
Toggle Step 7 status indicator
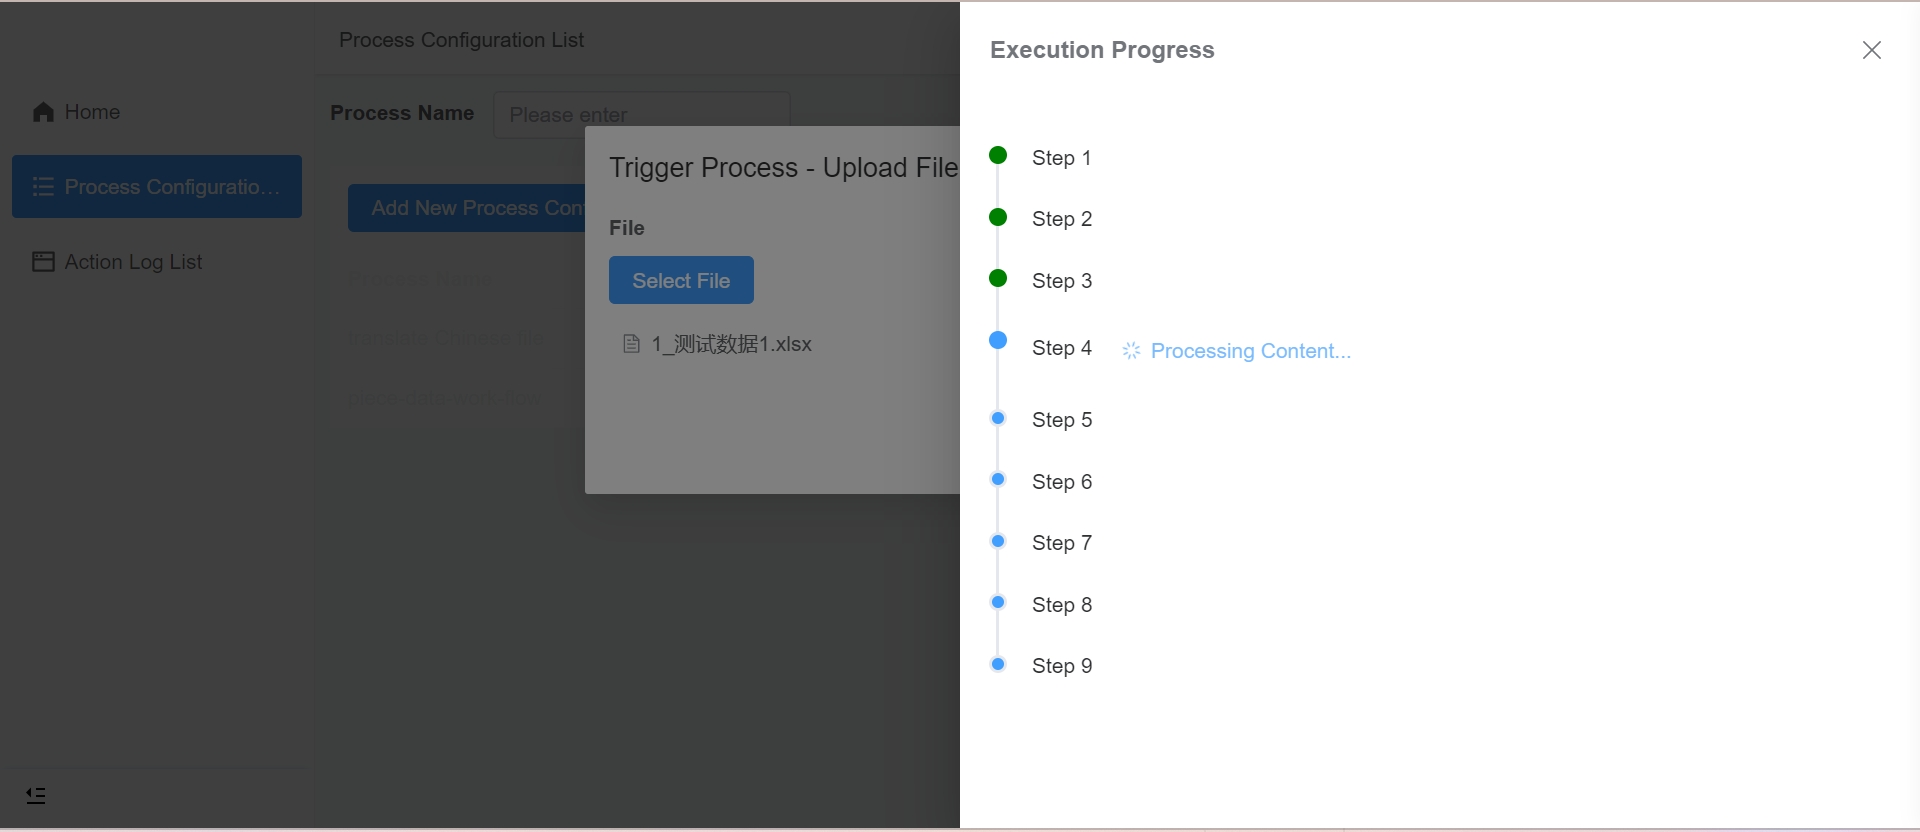point(998,541)
